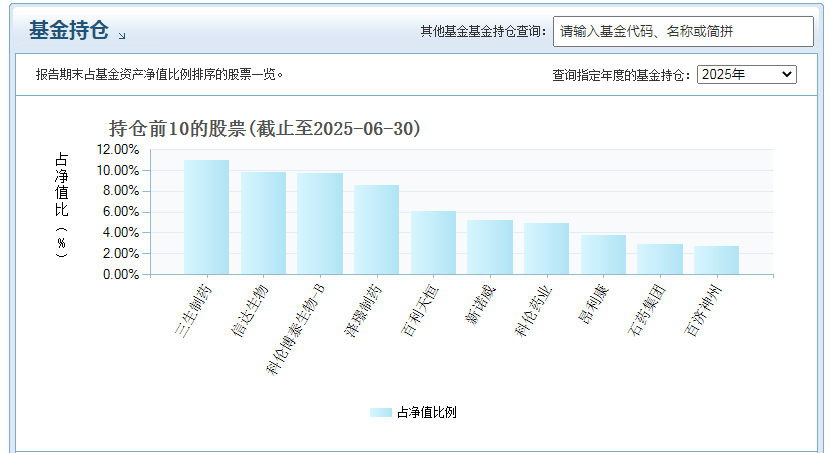Click the 0.00% y-axis tick label
Screen dimensions: 831x453
point(121,274)
